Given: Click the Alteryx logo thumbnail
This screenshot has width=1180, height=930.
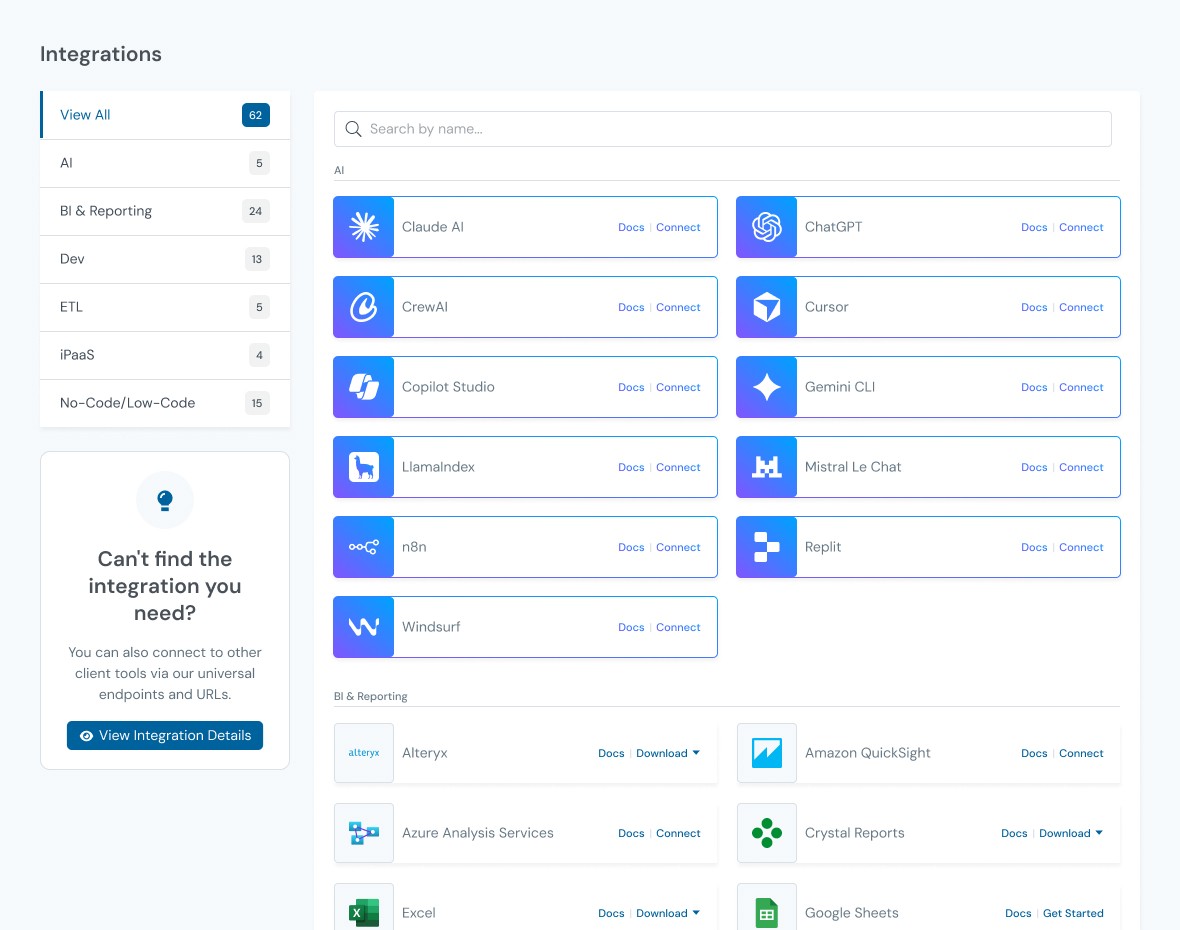Looking at the screenshot, I should [363, 753].
